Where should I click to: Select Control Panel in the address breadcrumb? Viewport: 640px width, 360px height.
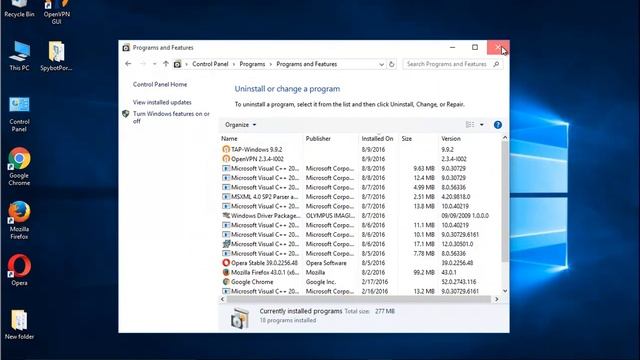210,64
